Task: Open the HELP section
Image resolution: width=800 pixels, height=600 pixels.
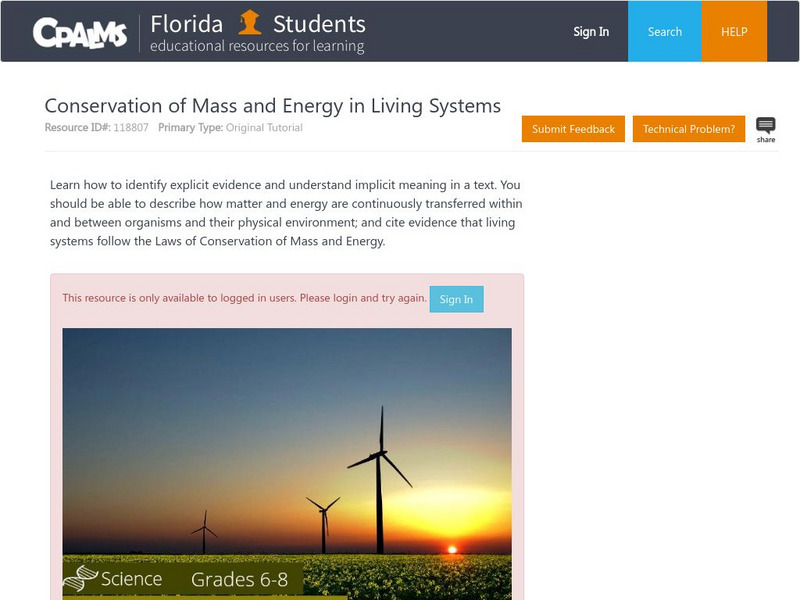Action: click(x=734, y=31)
